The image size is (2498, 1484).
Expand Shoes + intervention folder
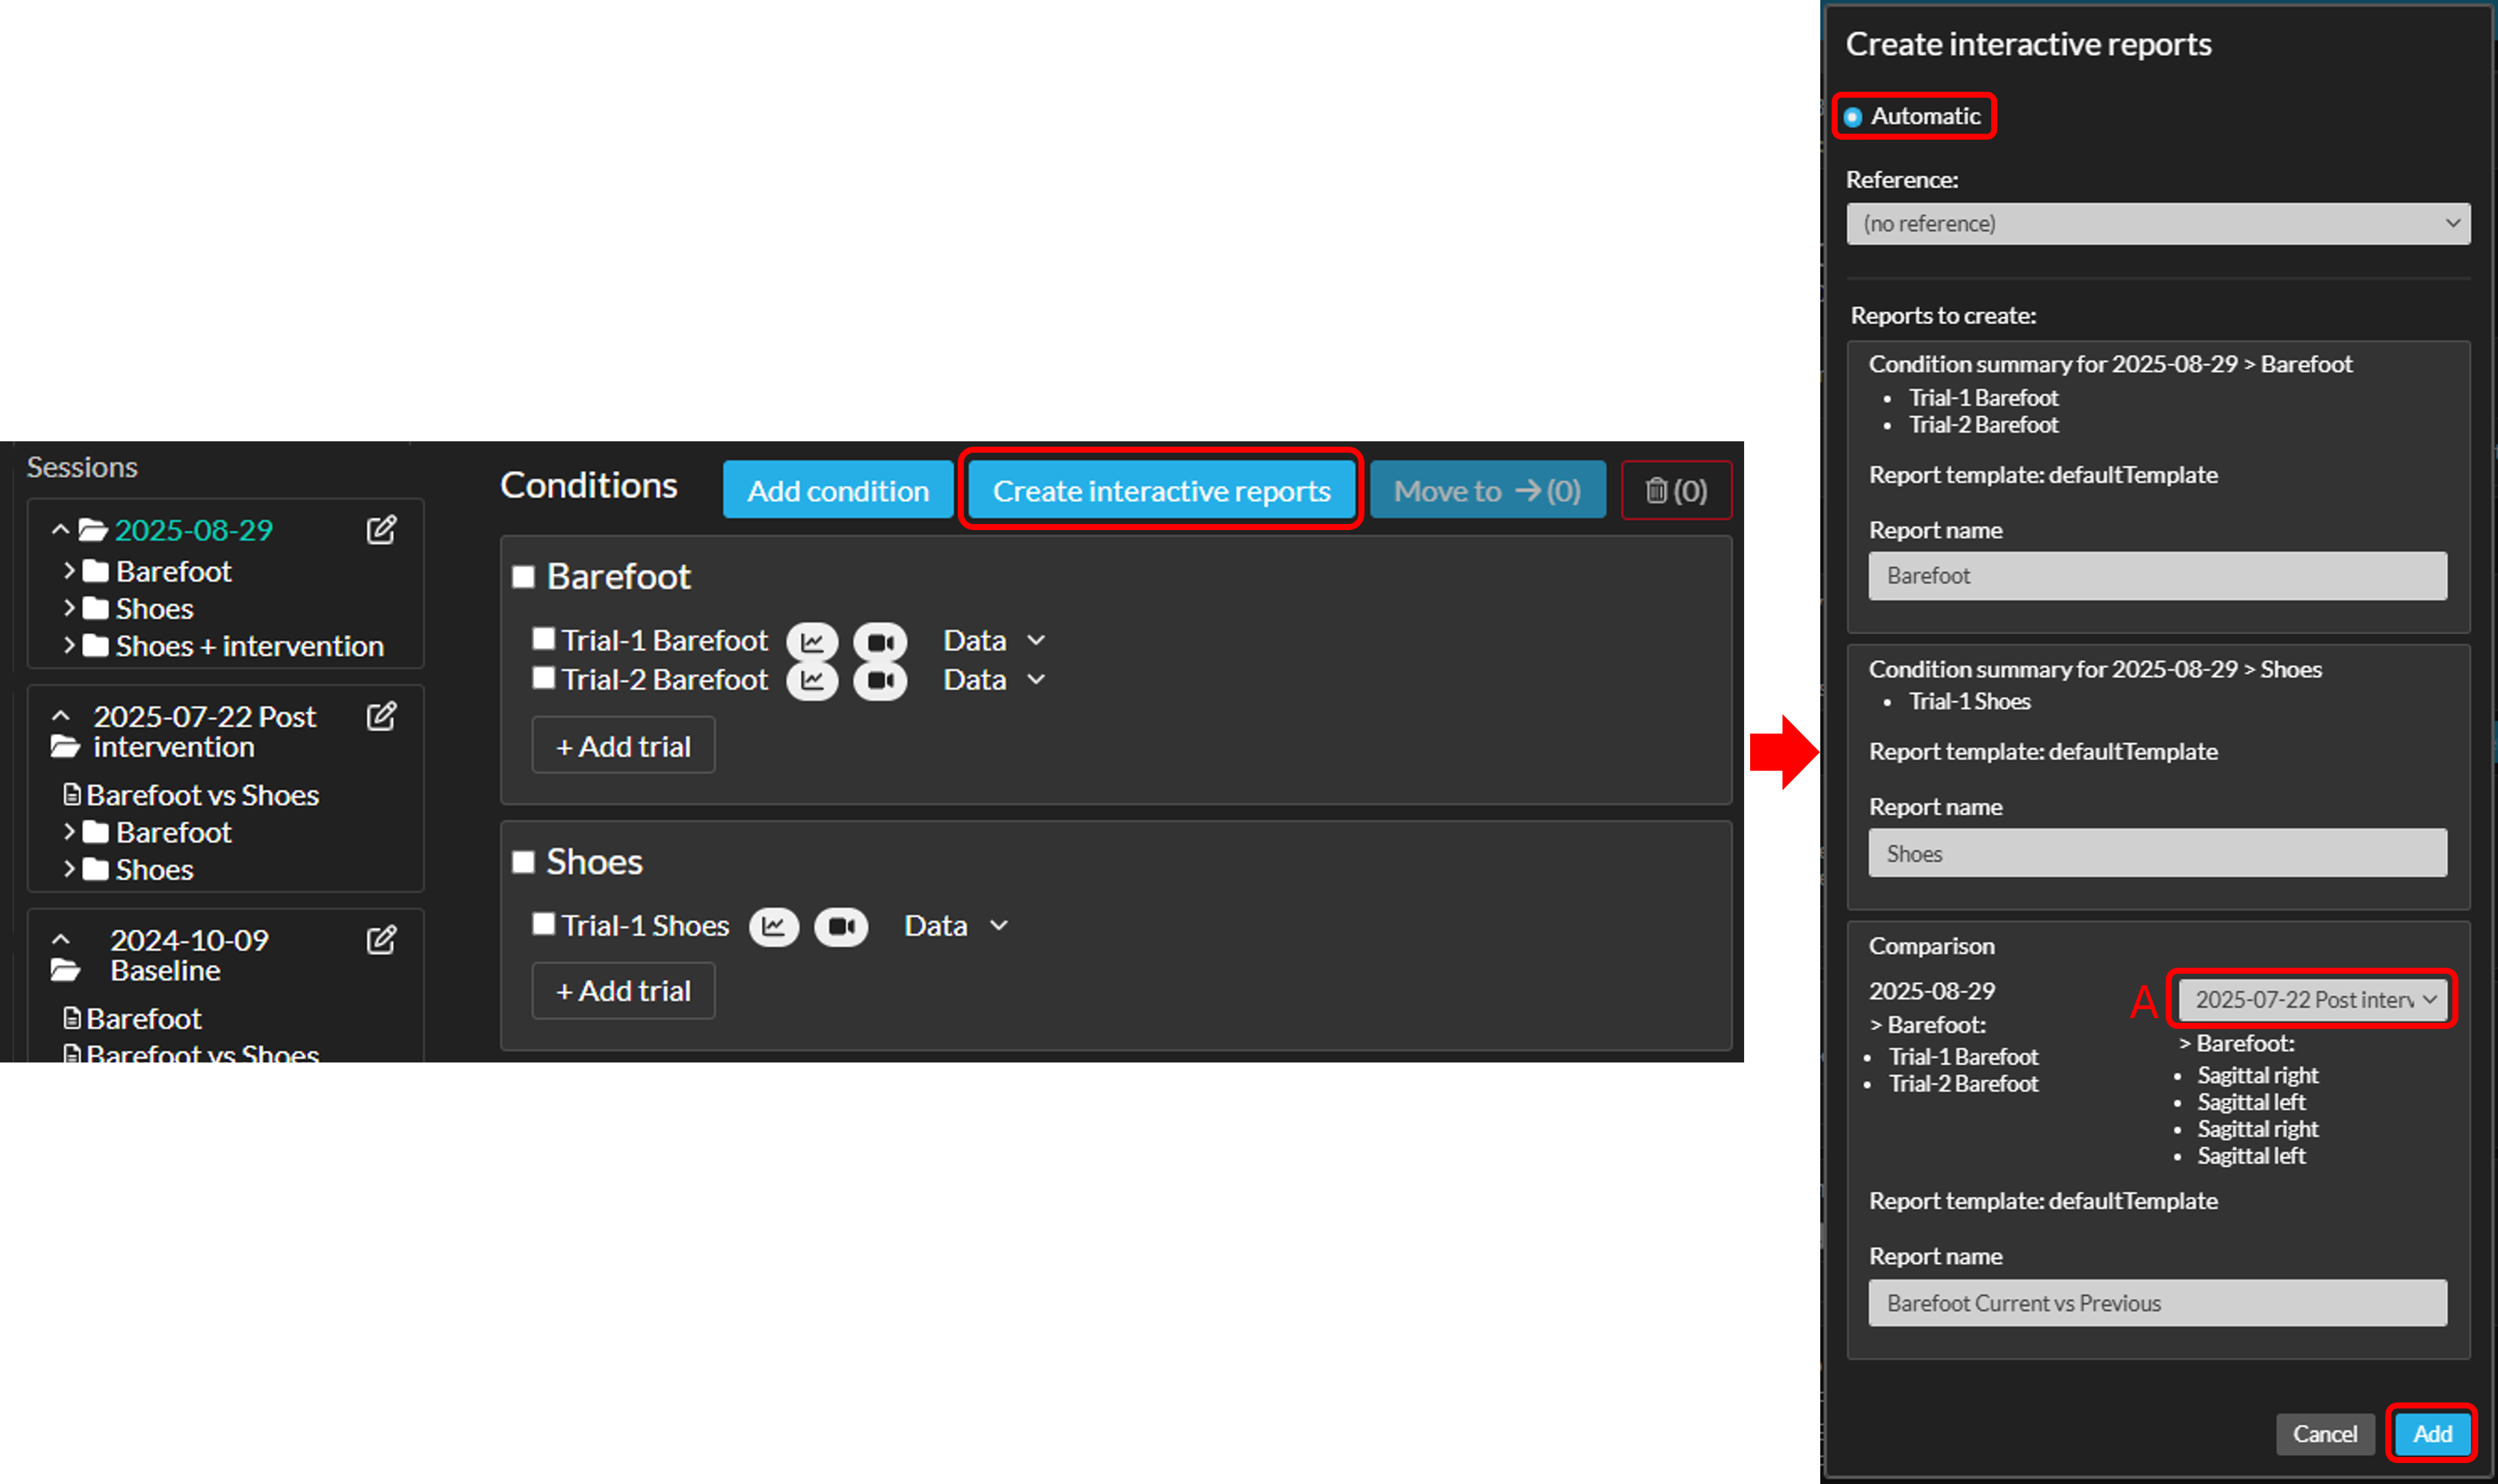pos(69,646)
